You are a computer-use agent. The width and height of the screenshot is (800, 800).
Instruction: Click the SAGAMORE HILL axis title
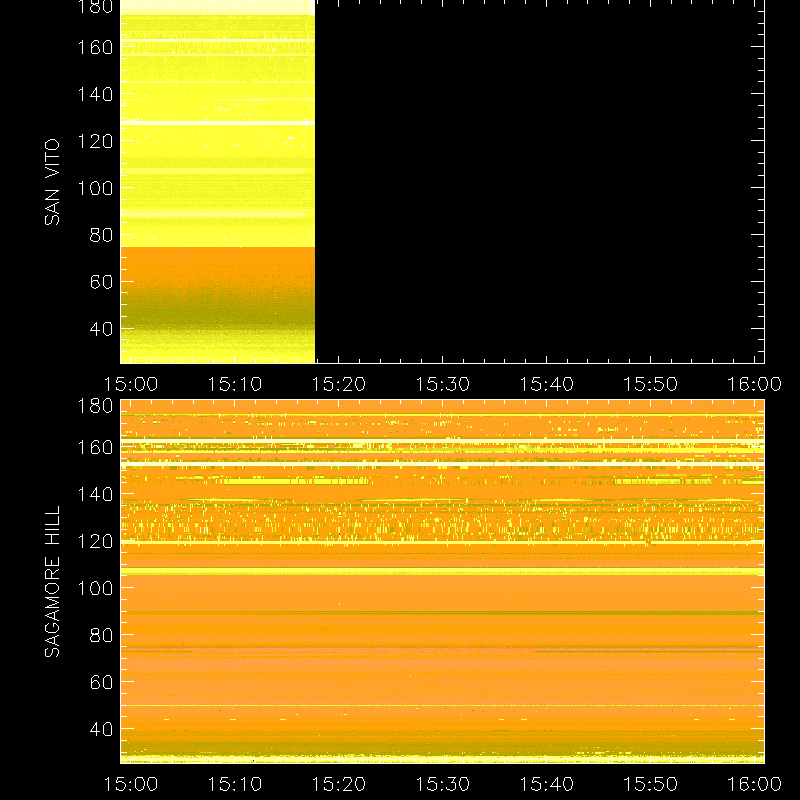(x=52, y=582)
